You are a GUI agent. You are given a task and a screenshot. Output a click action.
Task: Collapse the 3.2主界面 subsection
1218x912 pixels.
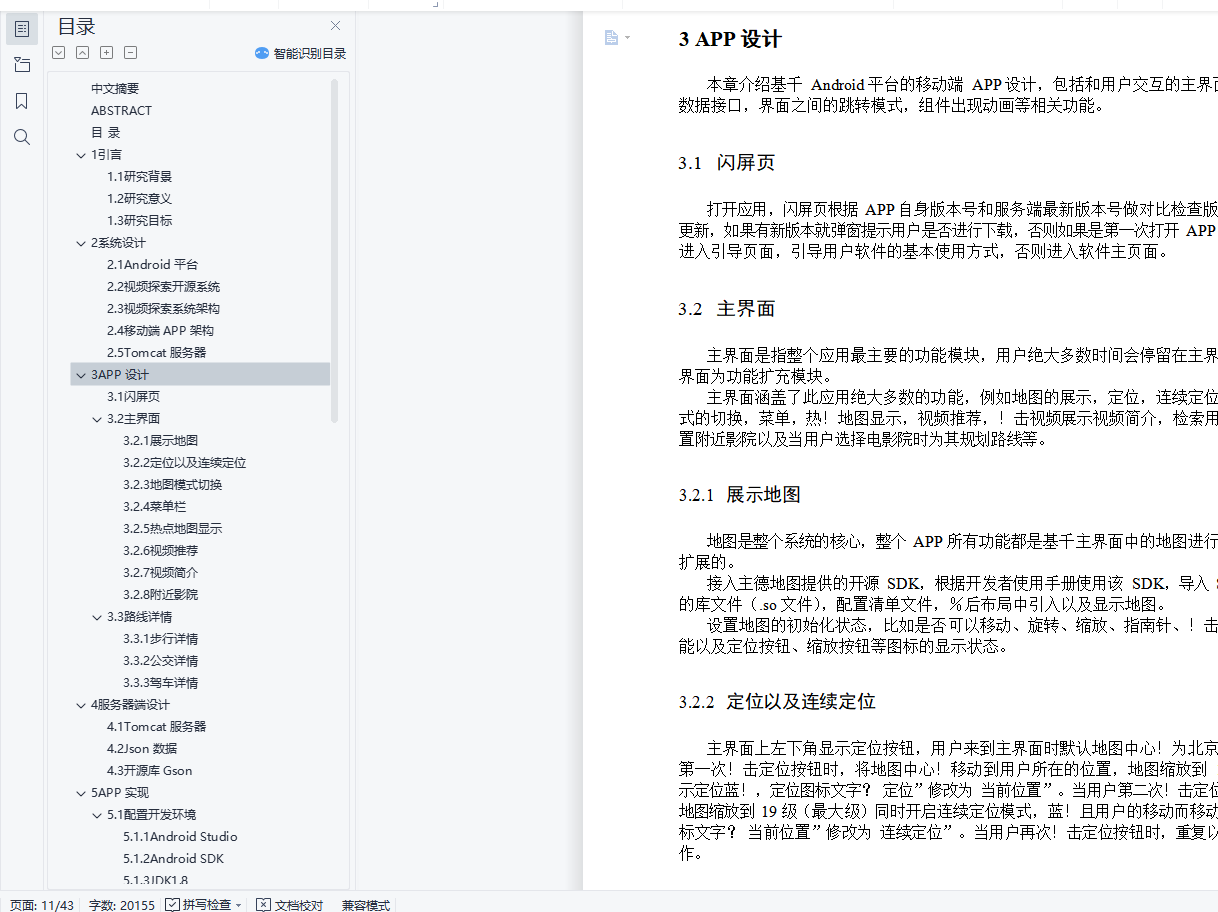[x=97, y=418]
